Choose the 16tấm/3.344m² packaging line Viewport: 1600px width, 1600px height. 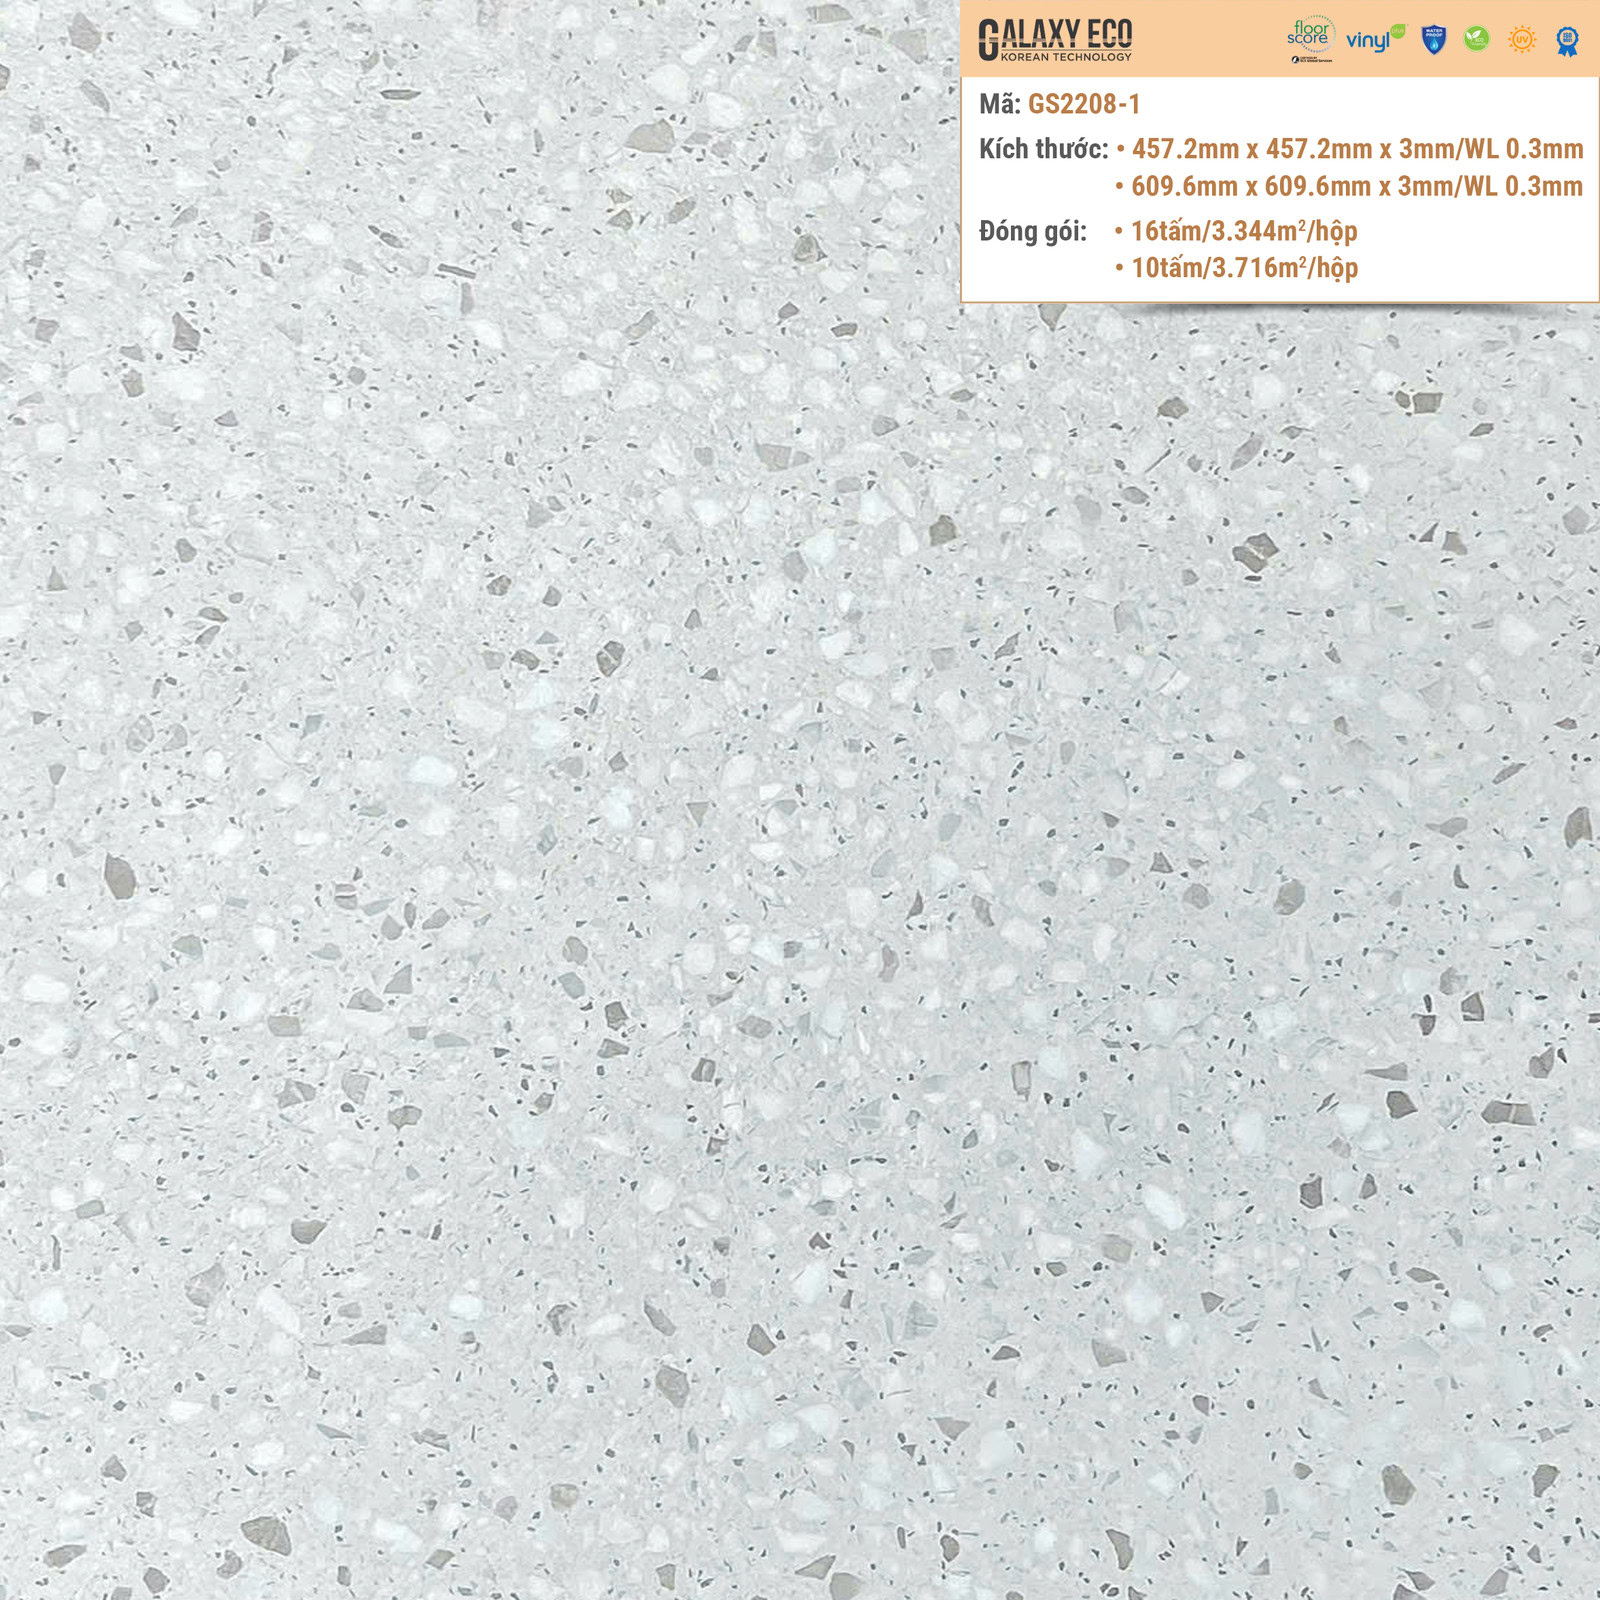coord(1243,231)
